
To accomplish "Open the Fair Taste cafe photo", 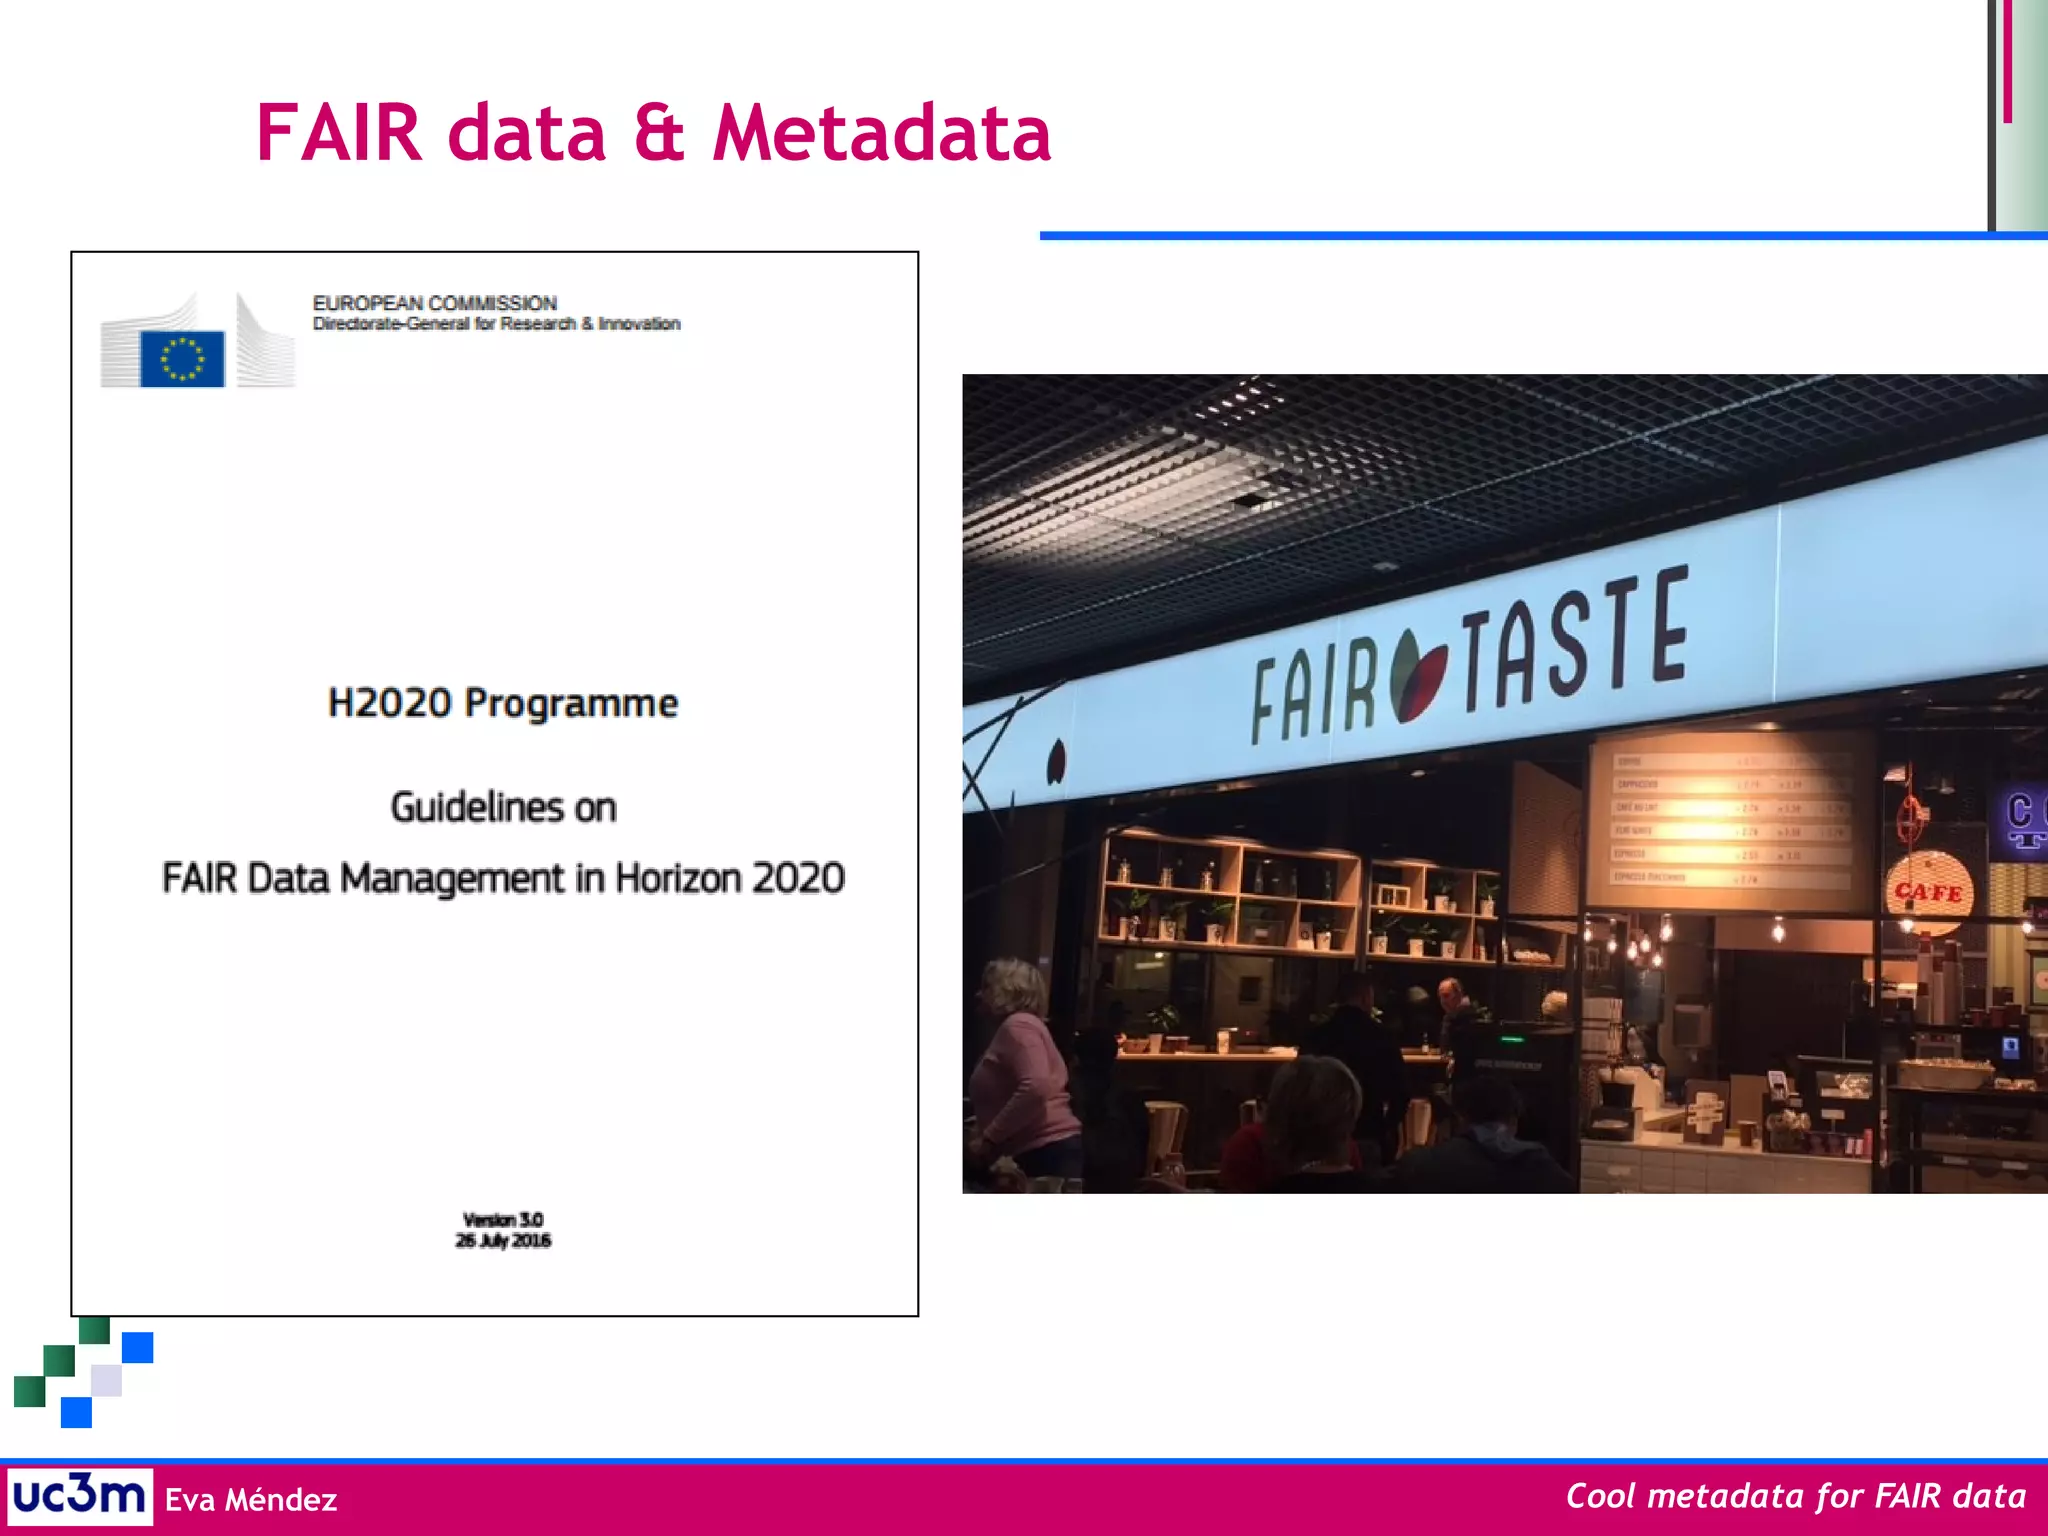I will pyautogui.click(x=1505, y=784).
